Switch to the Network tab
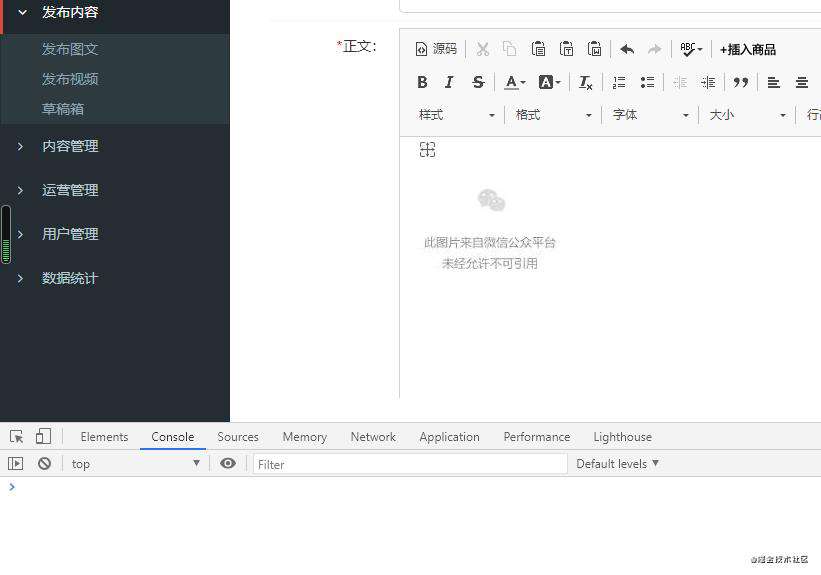 tap(373, 437)
